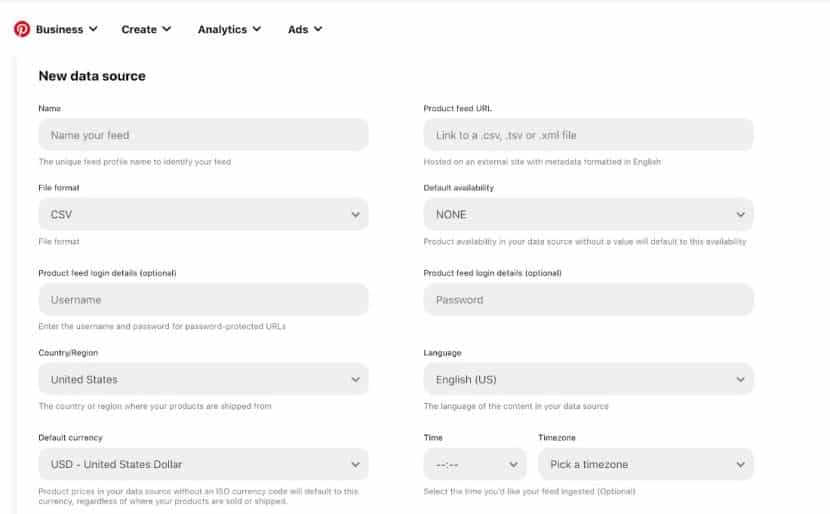
Task: Click the Password input field
Action: [x=588, y=300]
